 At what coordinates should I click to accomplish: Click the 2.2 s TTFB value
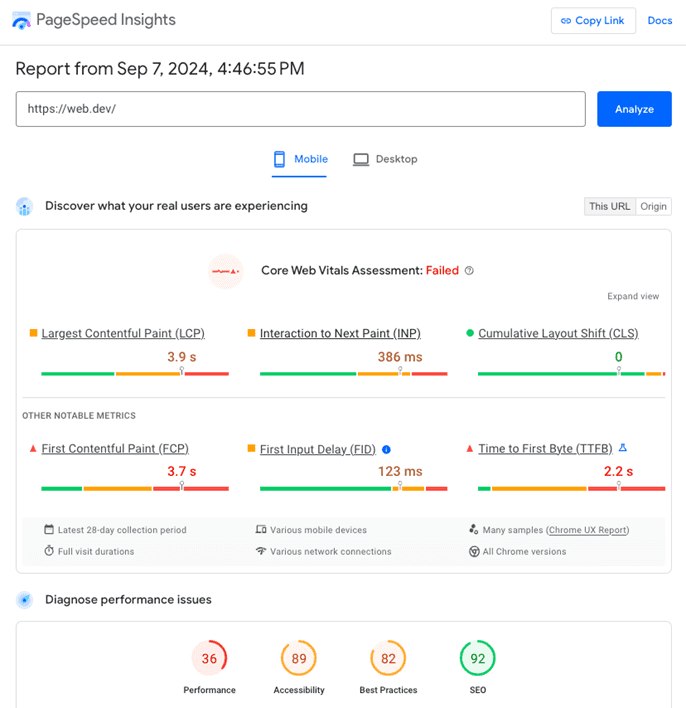[x=618, y=471]
